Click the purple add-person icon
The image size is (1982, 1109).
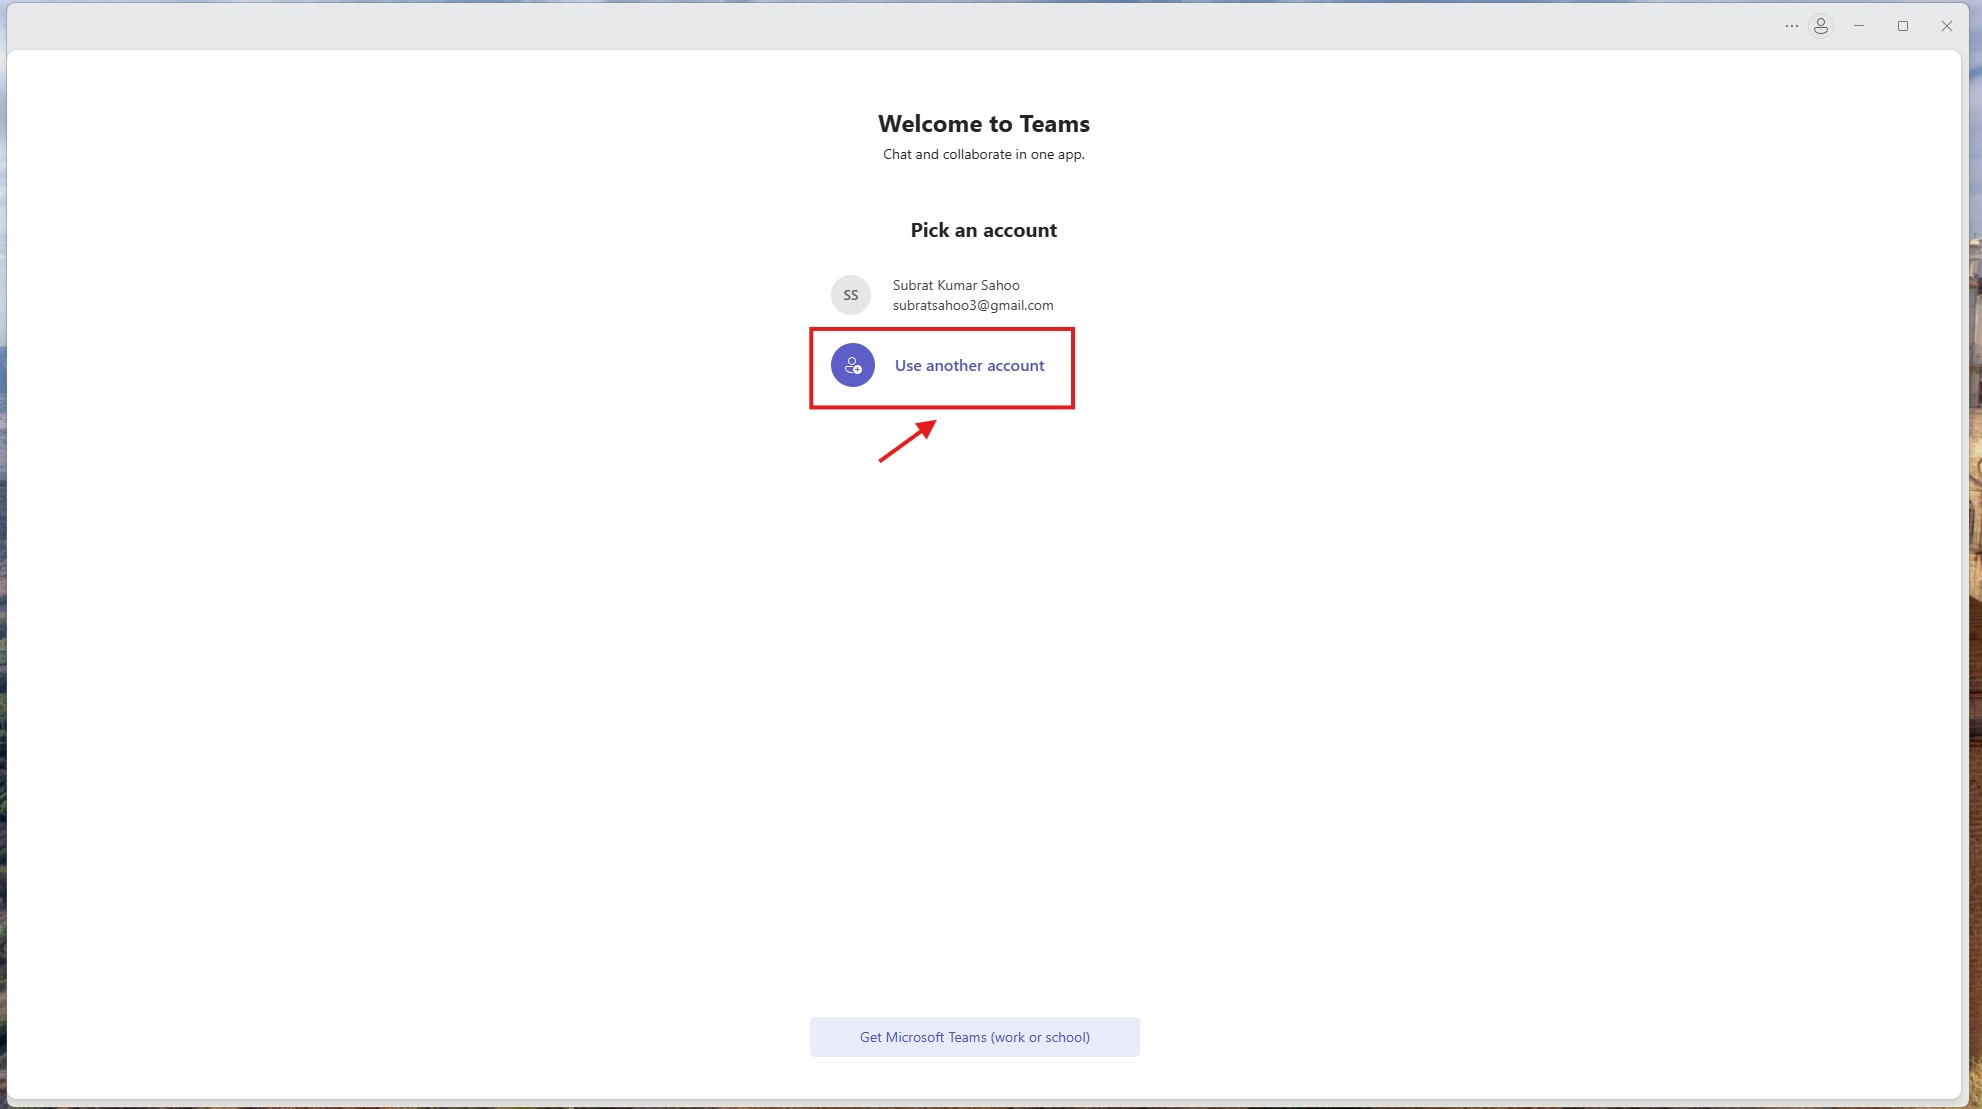pyautogui.click(x=852, y=365)
